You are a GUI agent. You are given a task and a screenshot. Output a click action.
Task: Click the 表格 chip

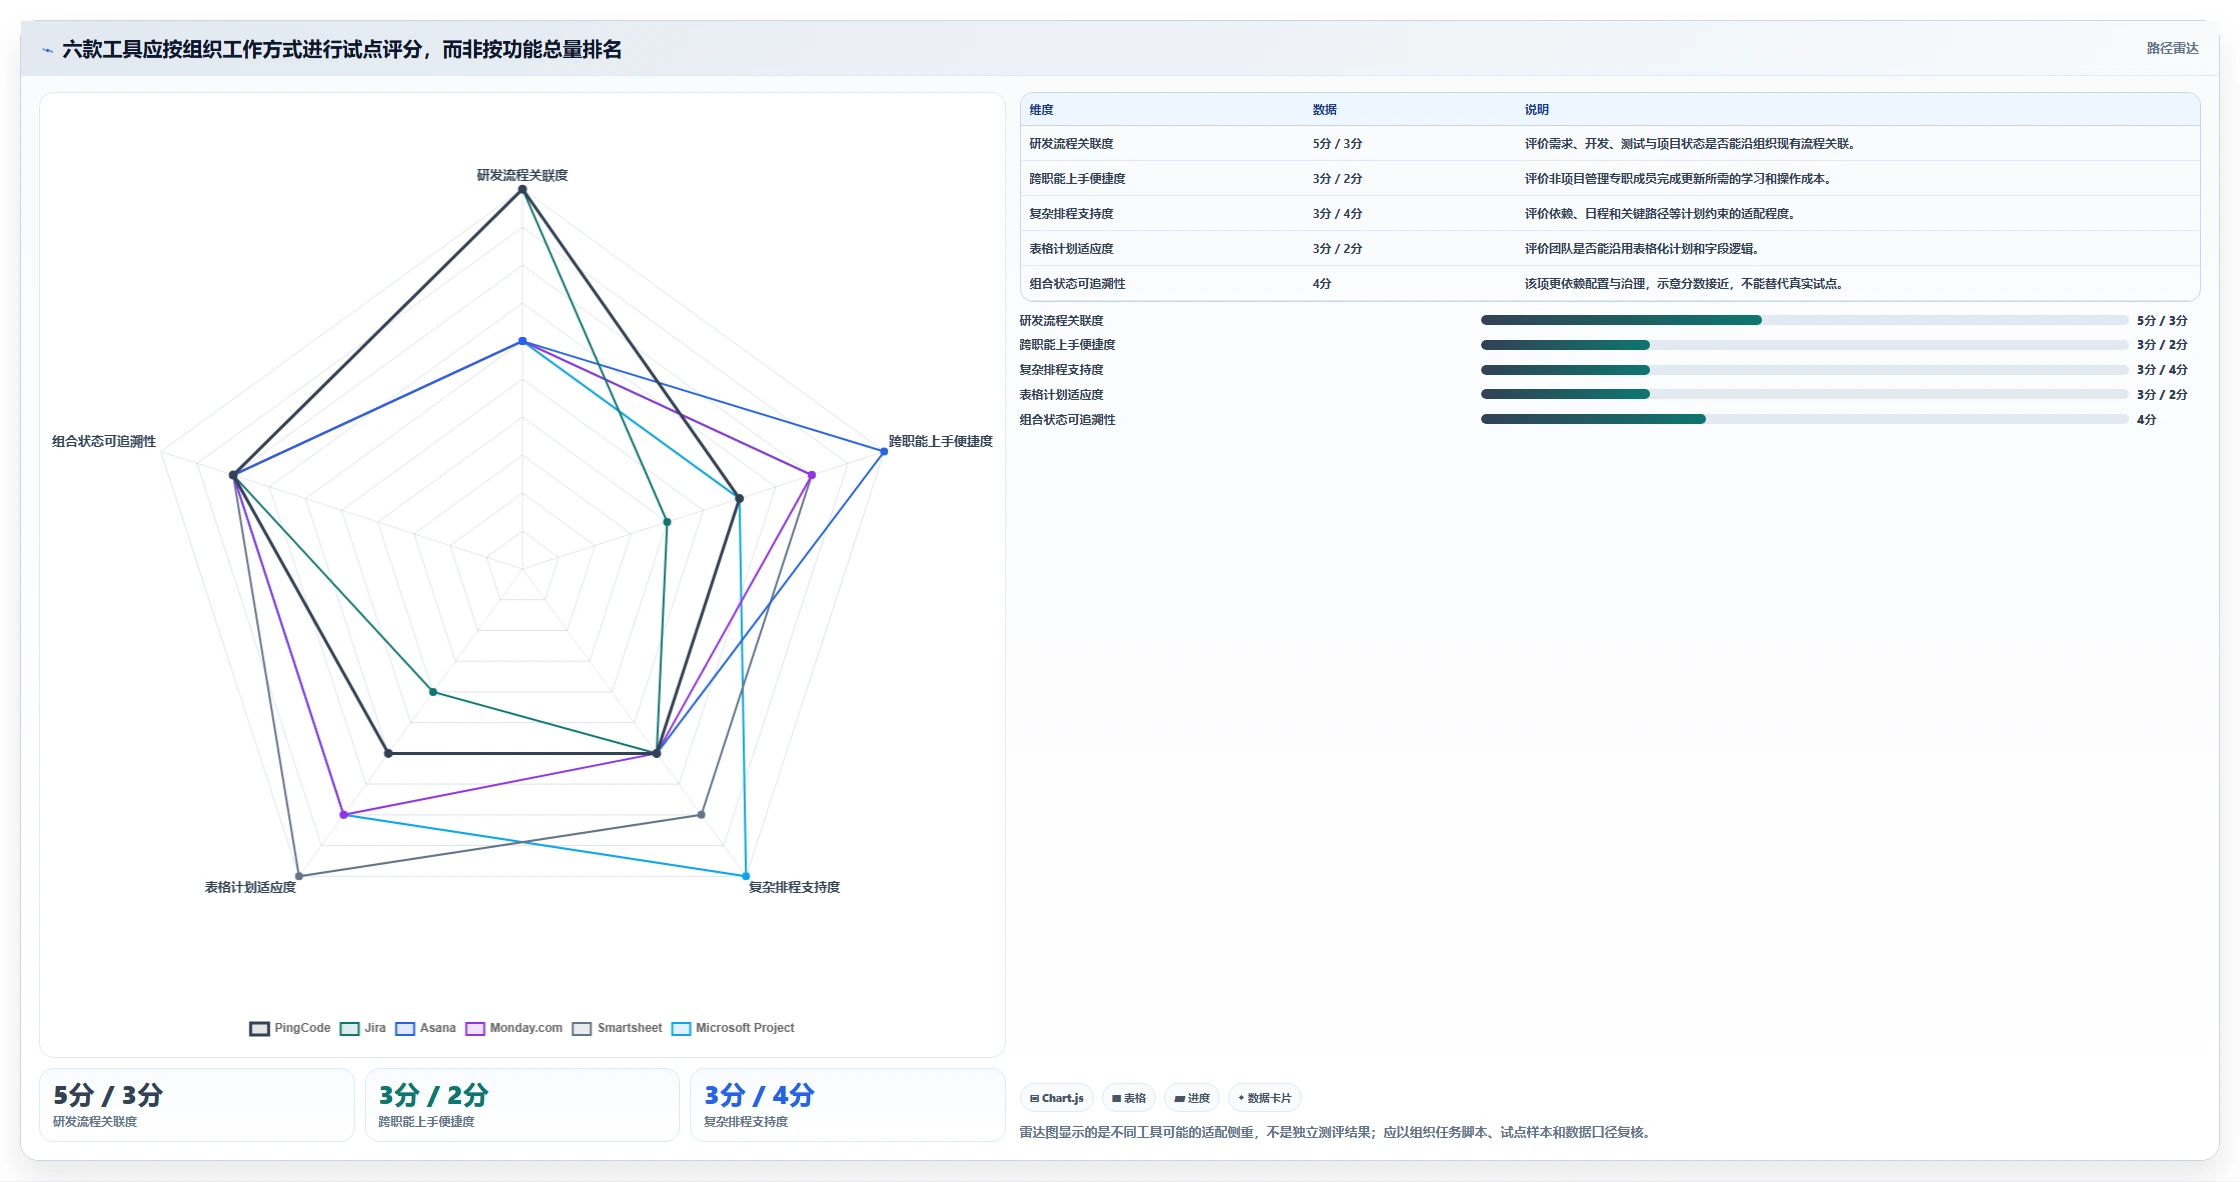(1129, 1098)
